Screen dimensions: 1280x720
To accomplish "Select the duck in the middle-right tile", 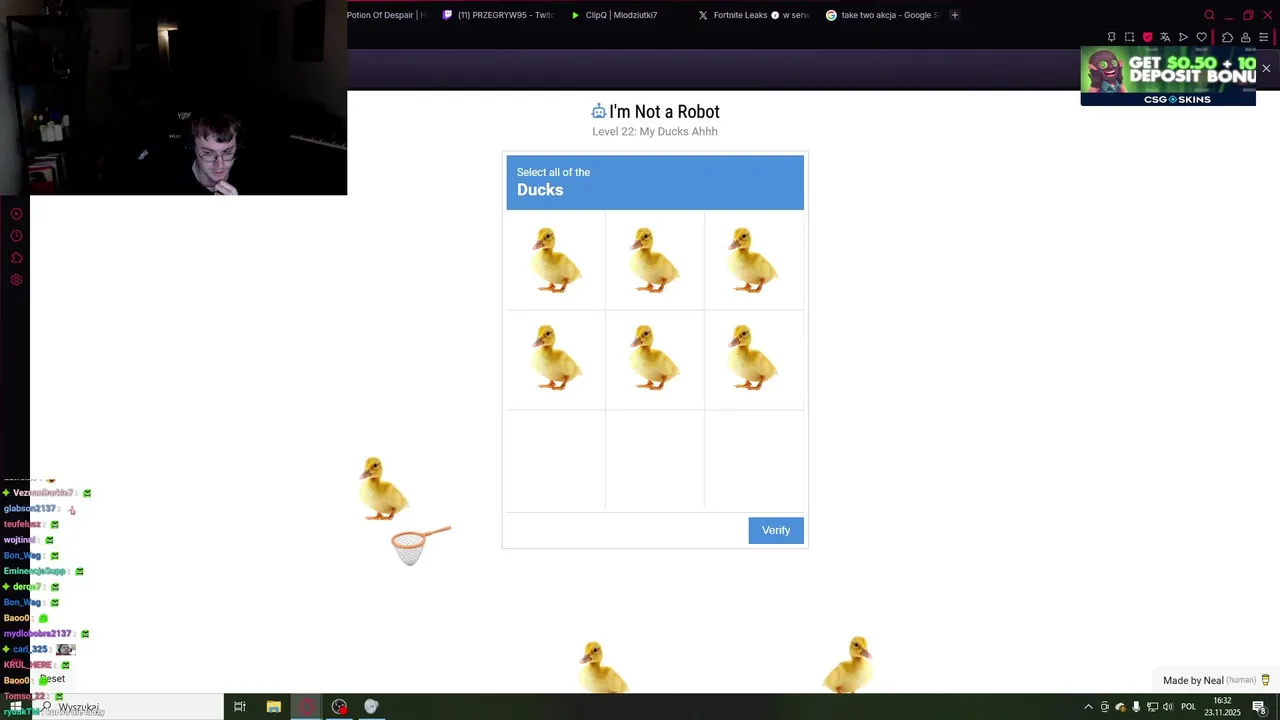I will pos(753,357).
